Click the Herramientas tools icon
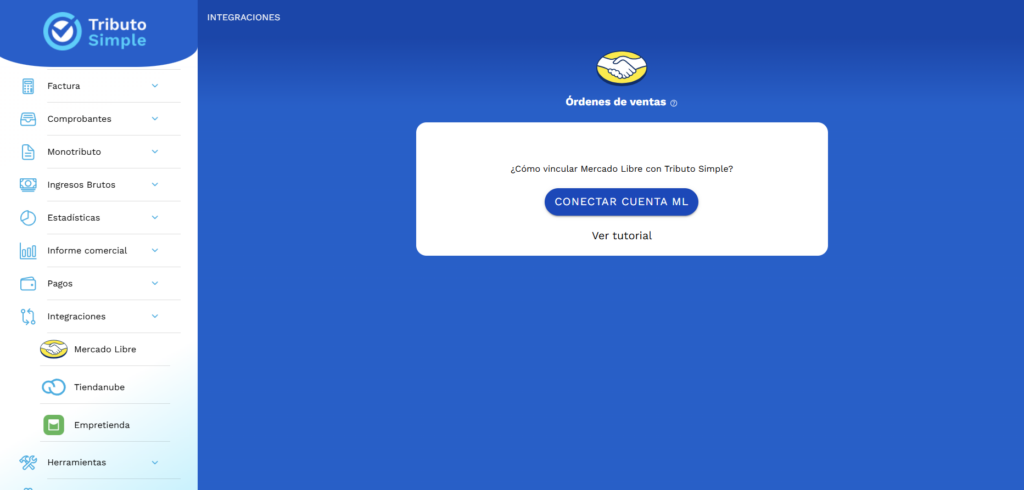The width and height of the screenshot is (1024, 490). point(28,462)
